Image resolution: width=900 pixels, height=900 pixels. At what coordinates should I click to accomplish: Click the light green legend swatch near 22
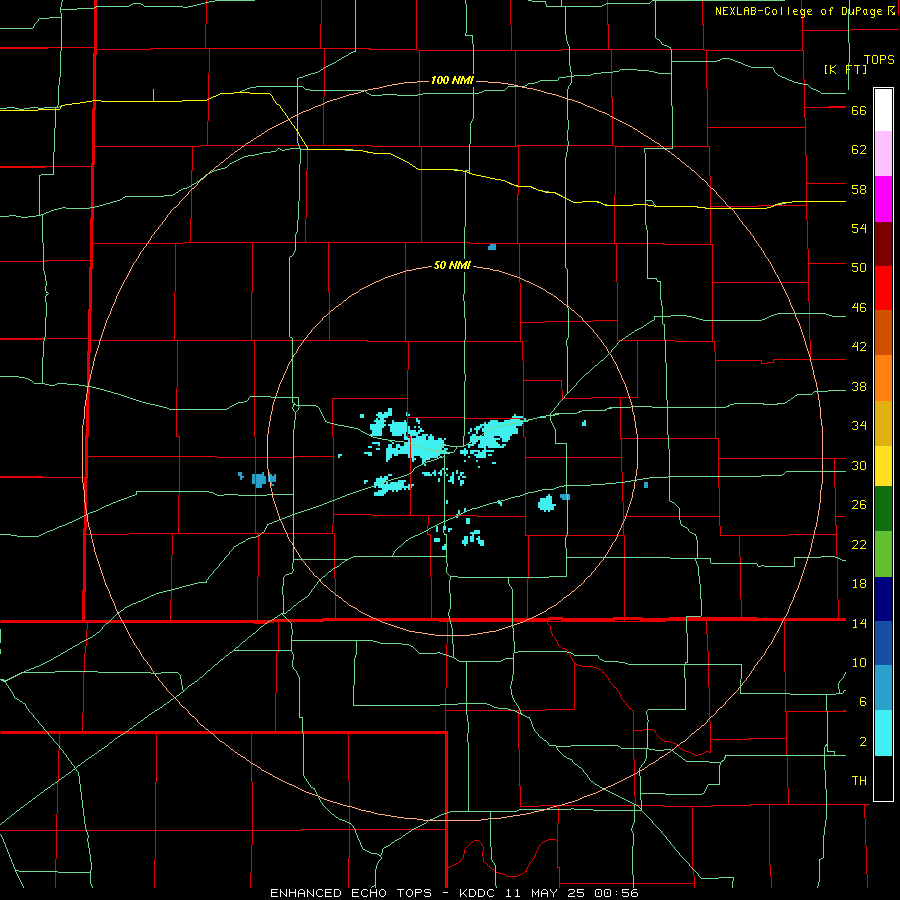click(x=883, y=554)
